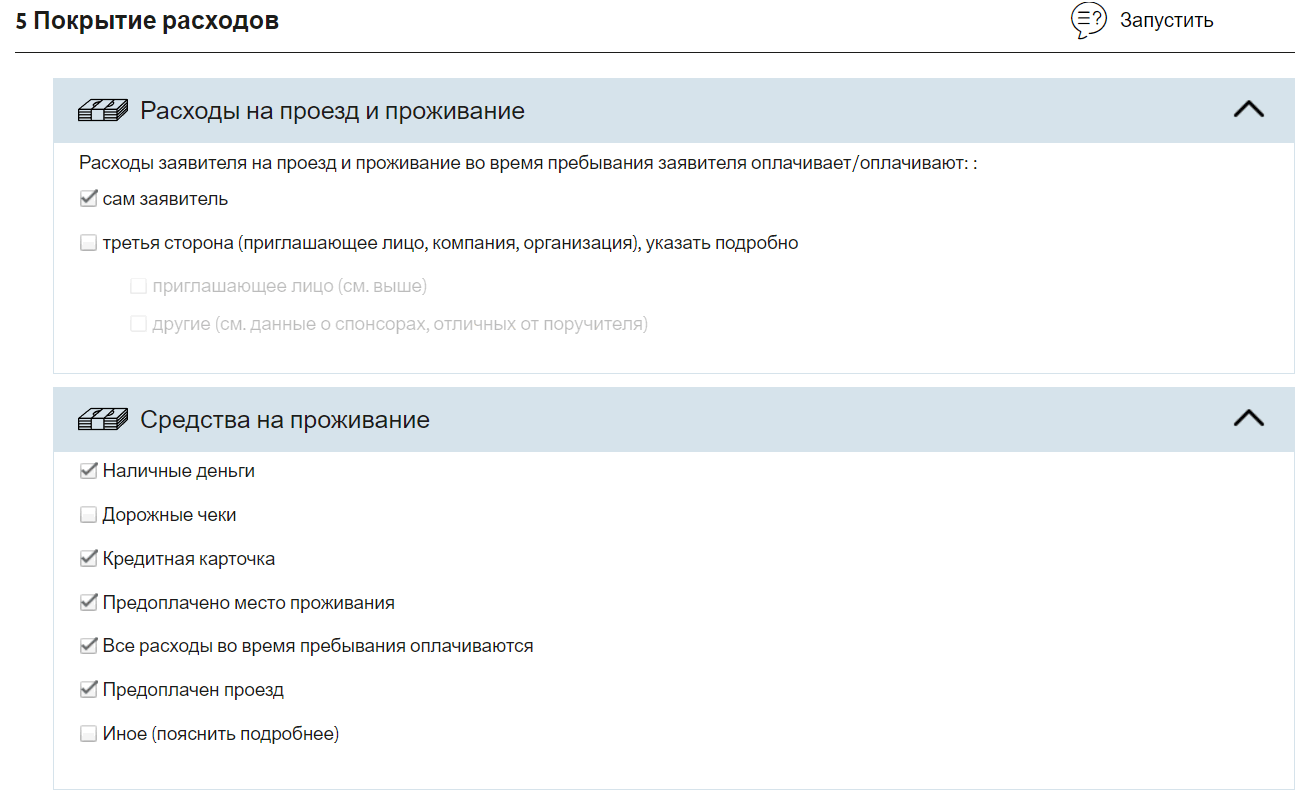Collapse the Расходы на проезд и проживание section

click(x=1249, y=110)
